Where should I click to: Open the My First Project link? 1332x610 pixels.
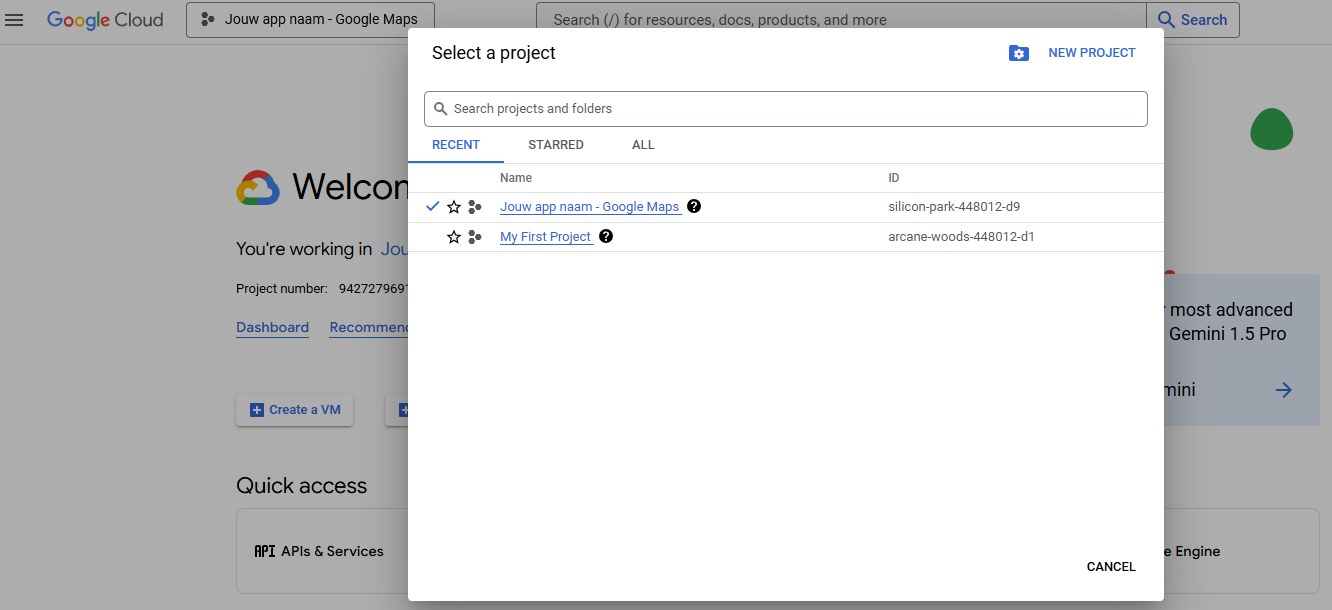[546, 237]
